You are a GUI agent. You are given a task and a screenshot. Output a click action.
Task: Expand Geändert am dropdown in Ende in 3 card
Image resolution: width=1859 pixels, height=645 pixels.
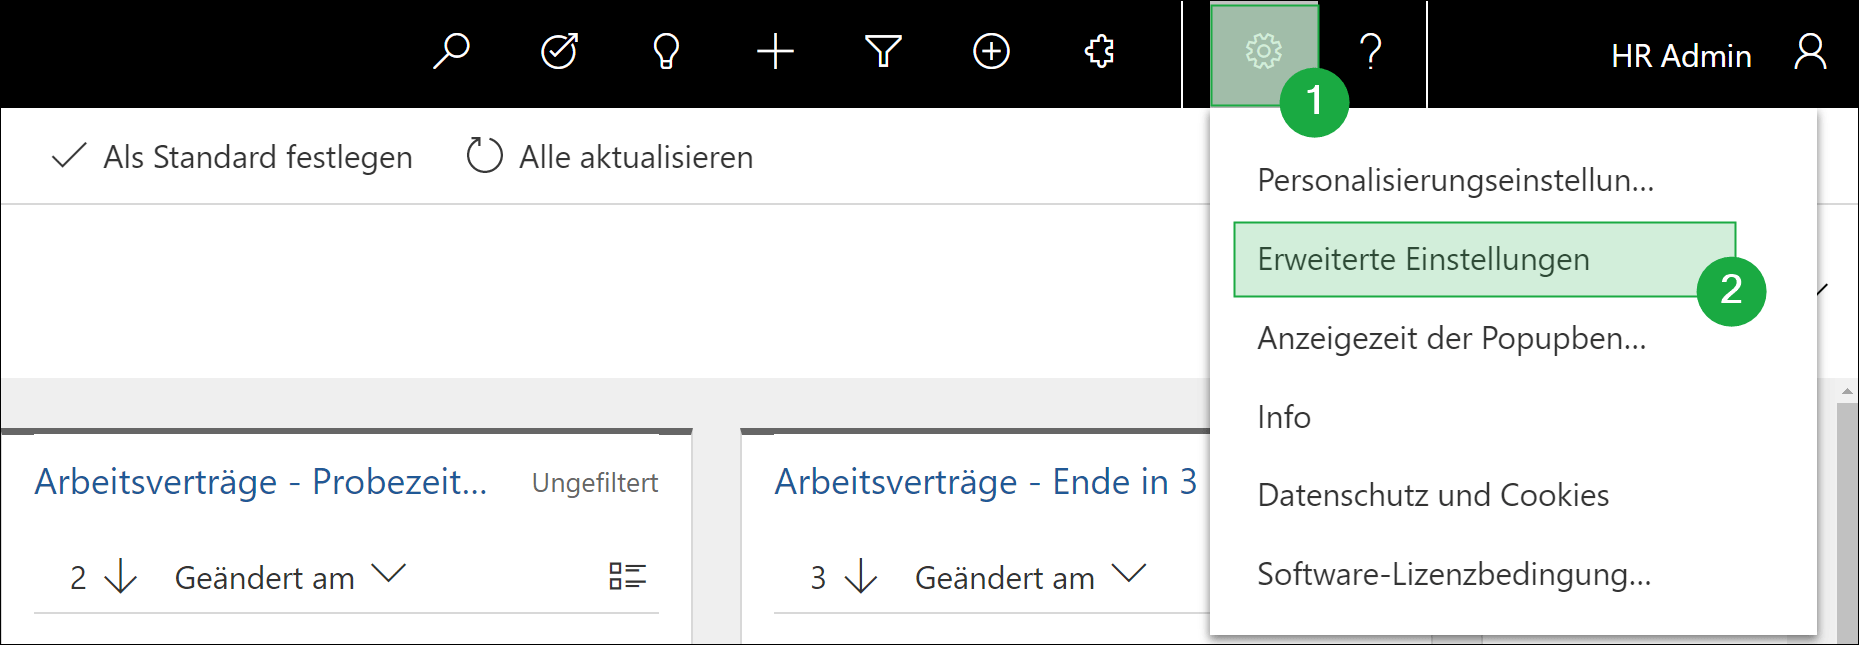tap(1129, 574)
